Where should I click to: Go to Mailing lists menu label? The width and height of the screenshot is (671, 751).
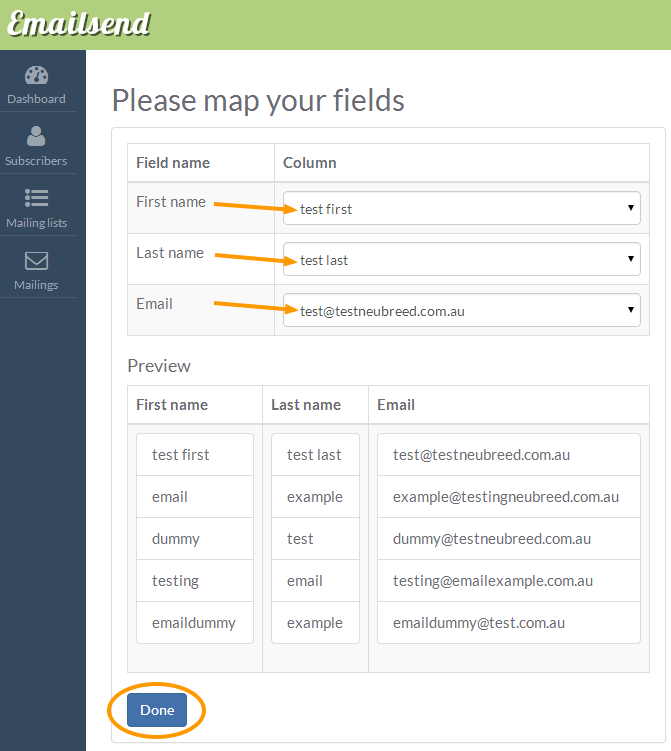pos(36,223)
